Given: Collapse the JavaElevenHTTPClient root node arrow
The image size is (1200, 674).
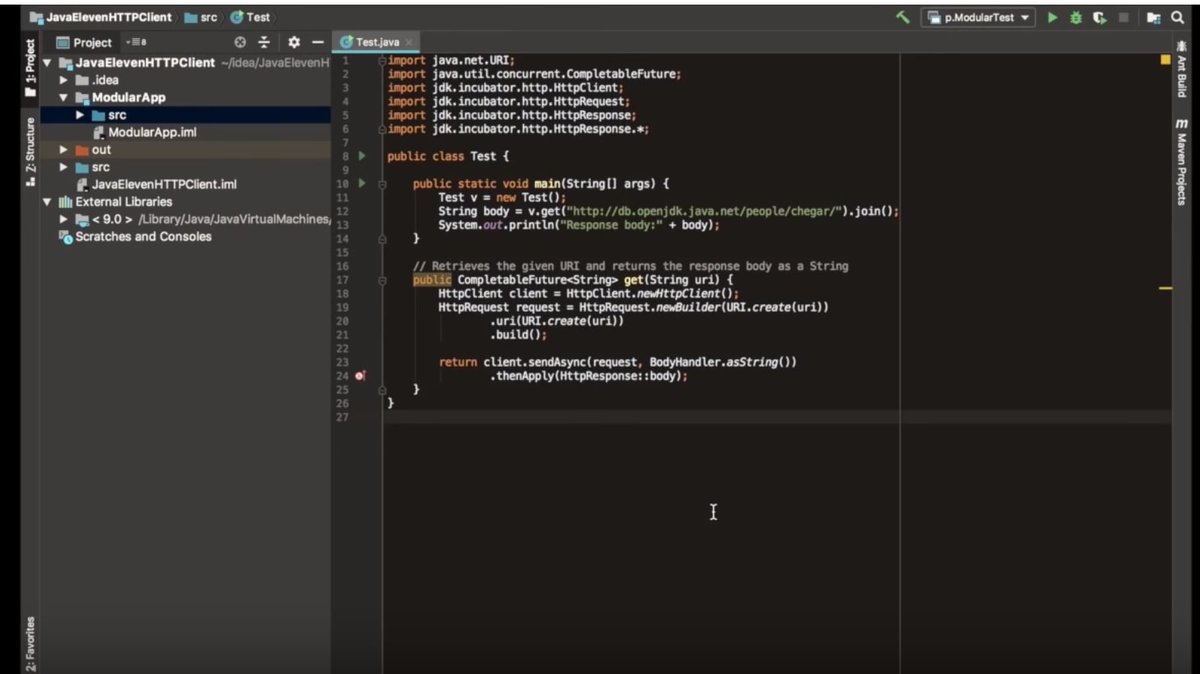Looking at the screenshot, I should tap(47, 63).
